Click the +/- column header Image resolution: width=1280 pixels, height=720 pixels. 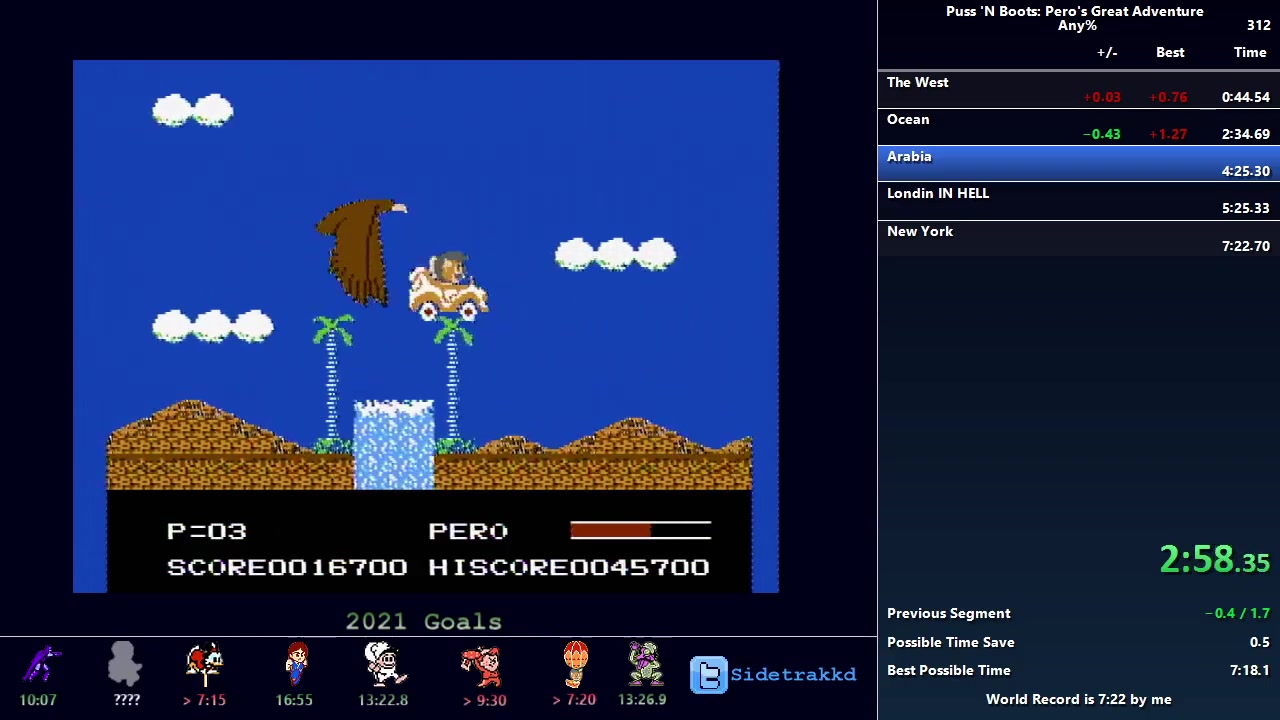[x=1107, y=52]
